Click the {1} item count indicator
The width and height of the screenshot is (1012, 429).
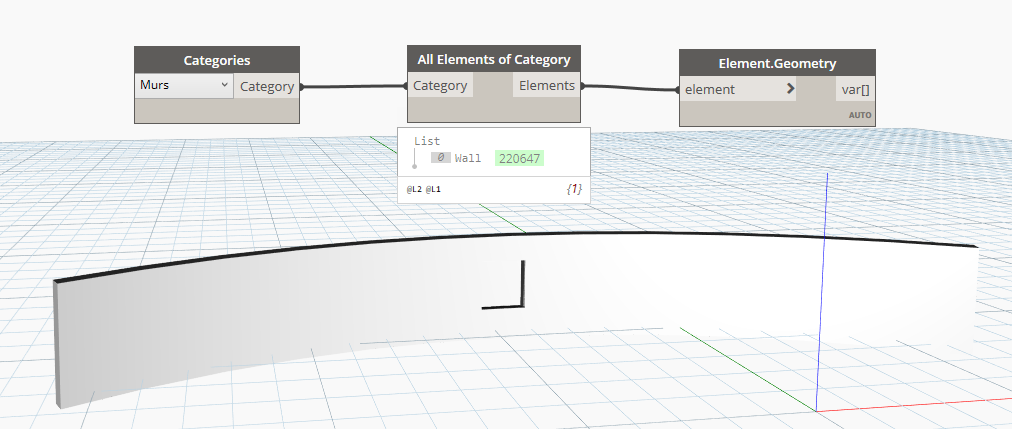[x=574, y=189]
